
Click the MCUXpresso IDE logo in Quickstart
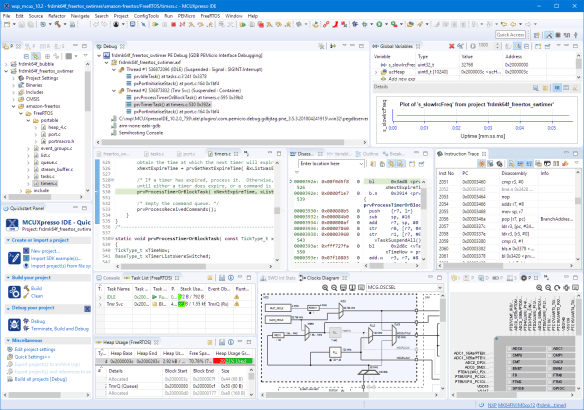(x=12, y=225)
